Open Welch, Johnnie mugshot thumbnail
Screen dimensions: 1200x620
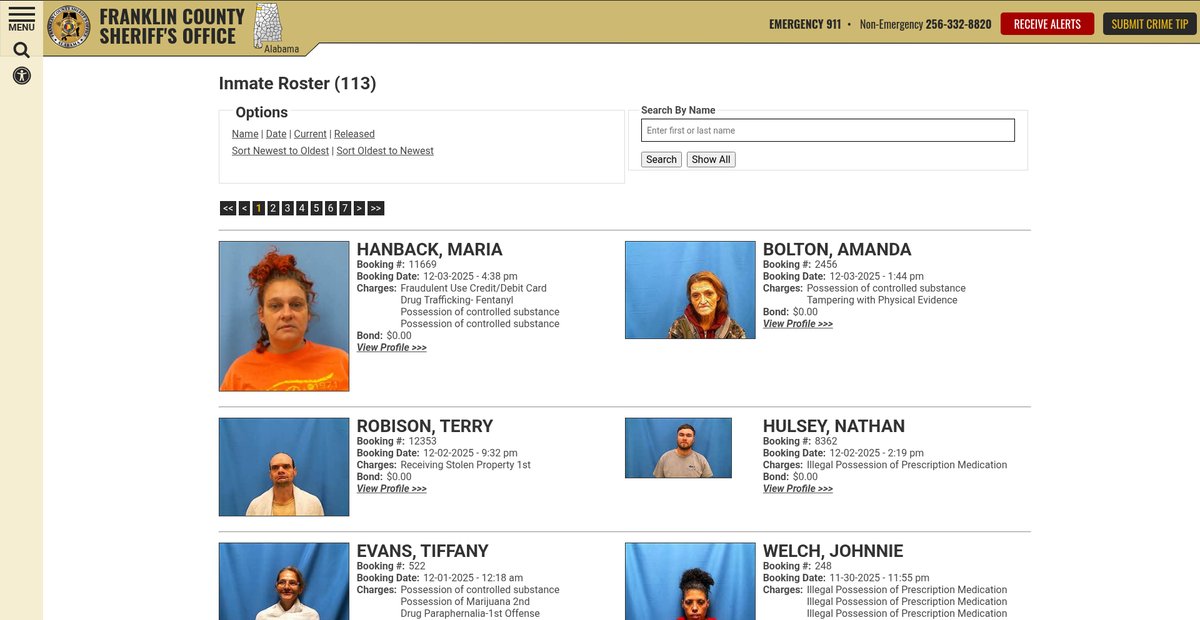[x=690, y=581]
